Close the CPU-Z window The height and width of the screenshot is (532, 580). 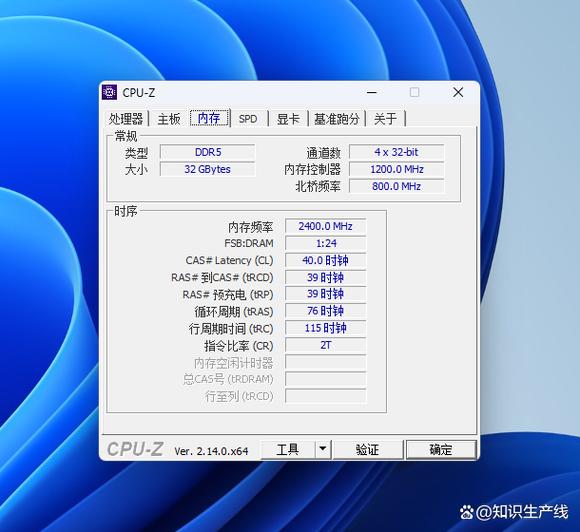pyautogui.click(x=458, y=92)
